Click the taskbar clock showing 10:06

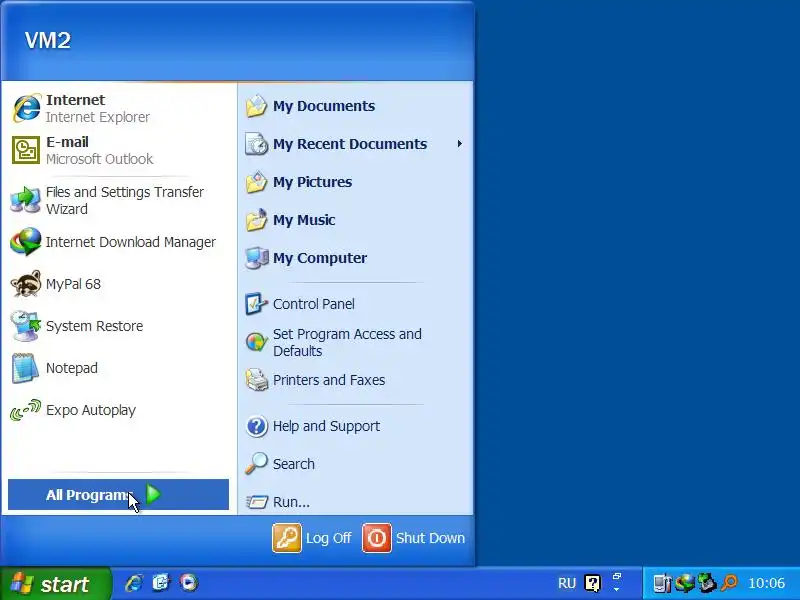(766, 583)
